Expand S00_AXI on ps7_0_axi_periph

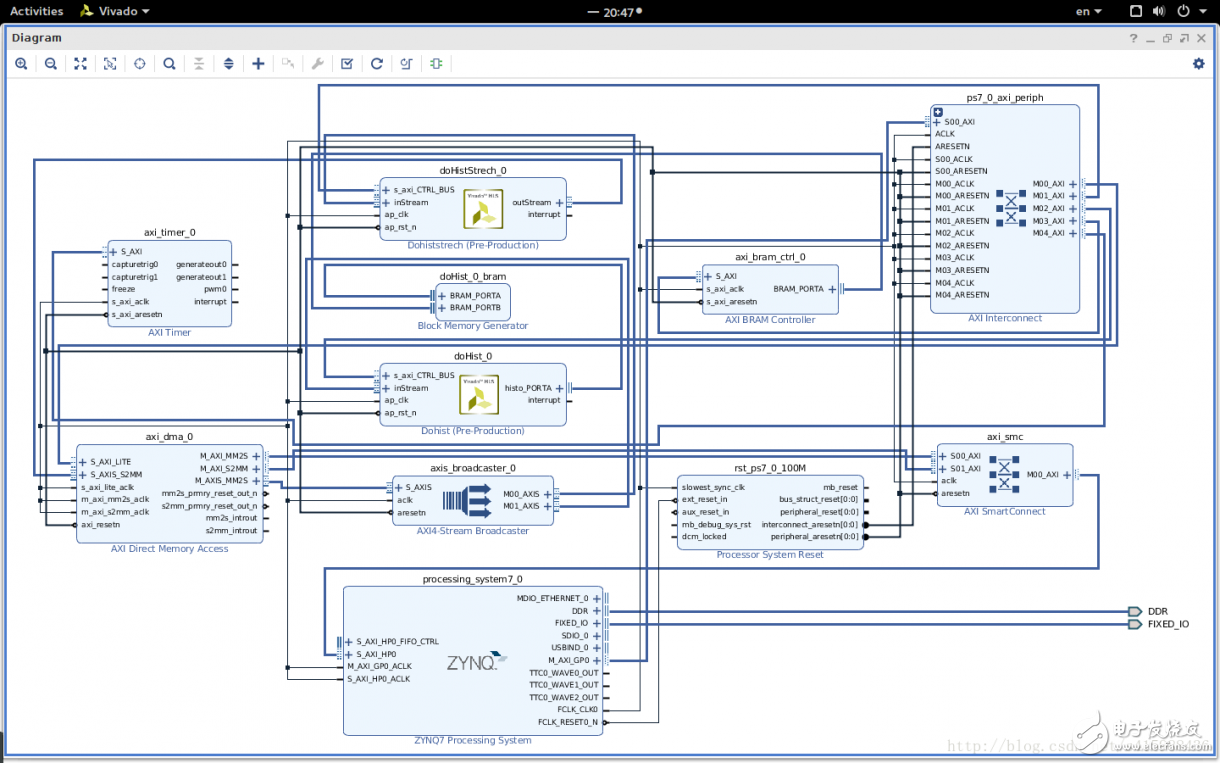[x=937, y=122]
